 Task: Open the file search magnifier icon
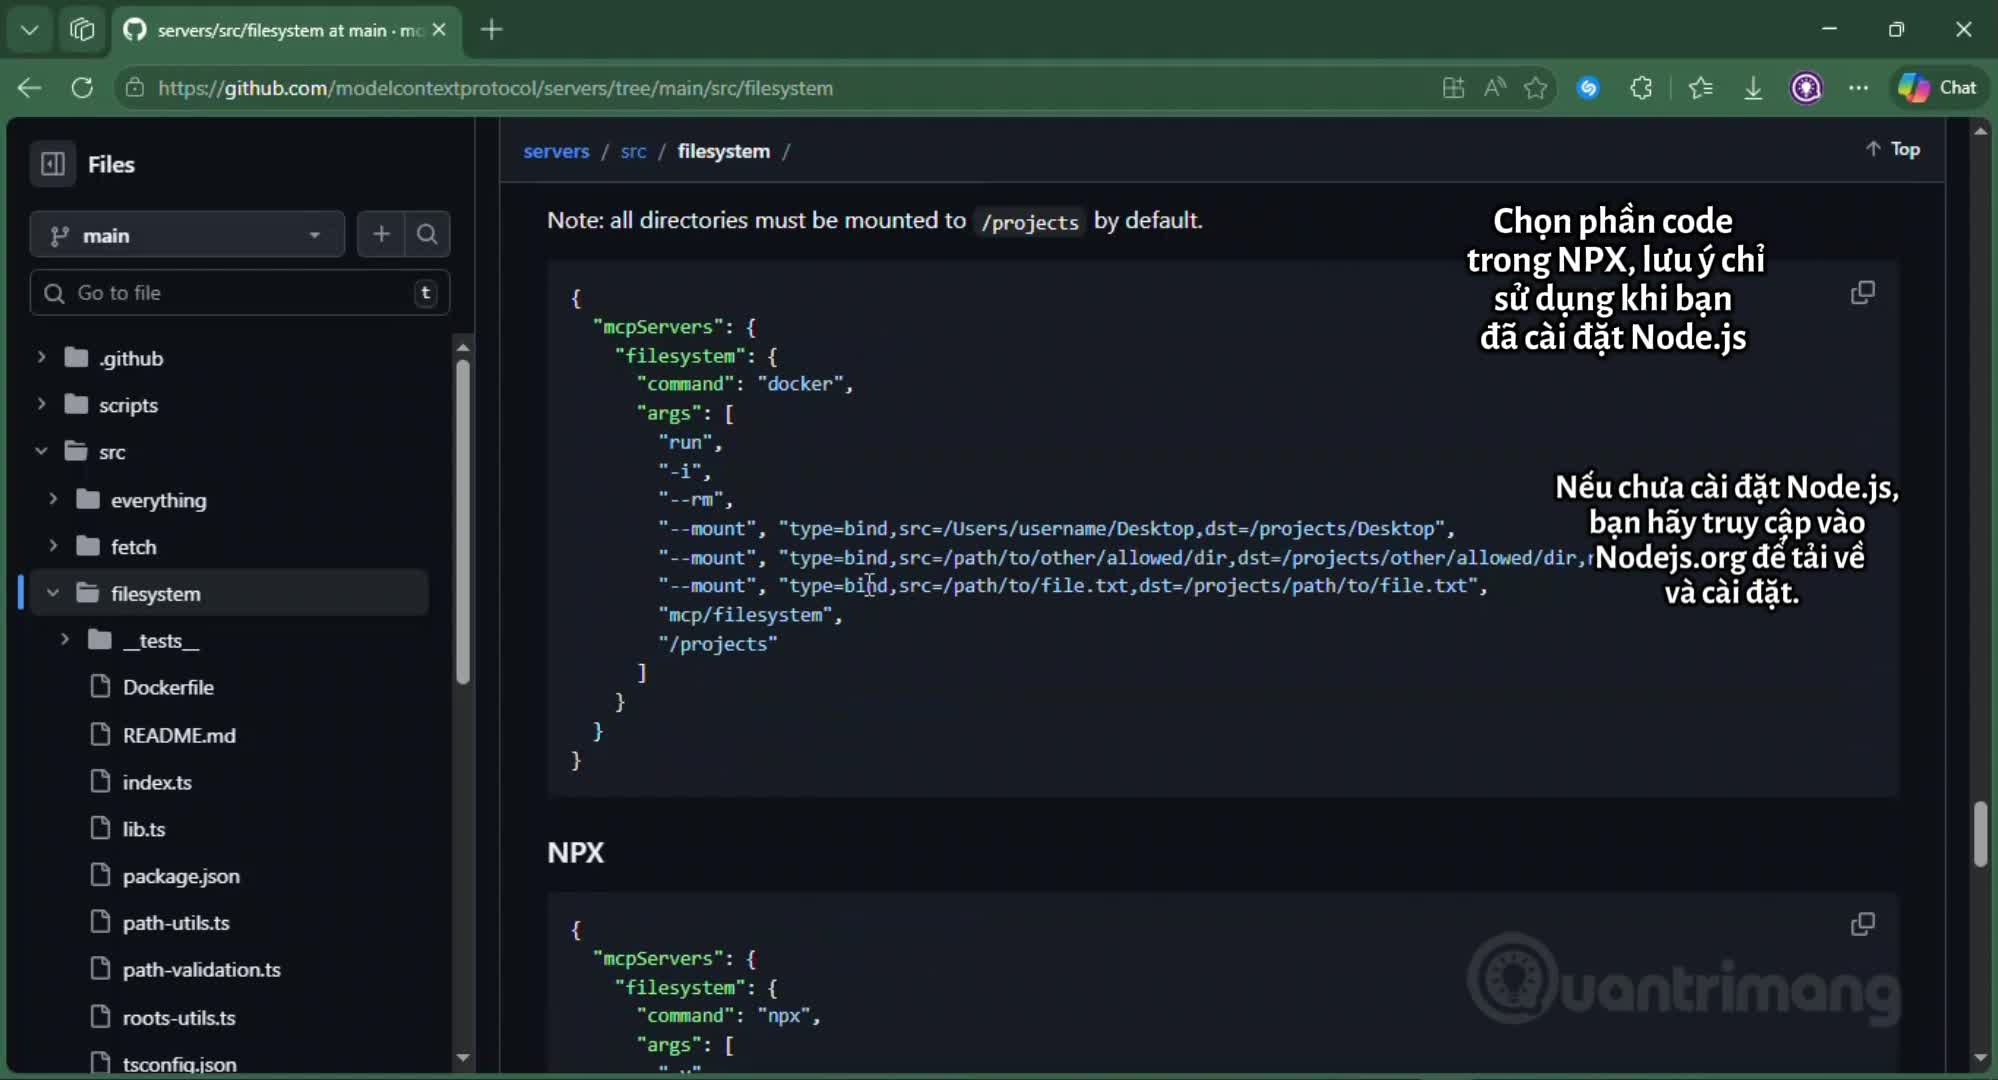[x=427, y=234]
